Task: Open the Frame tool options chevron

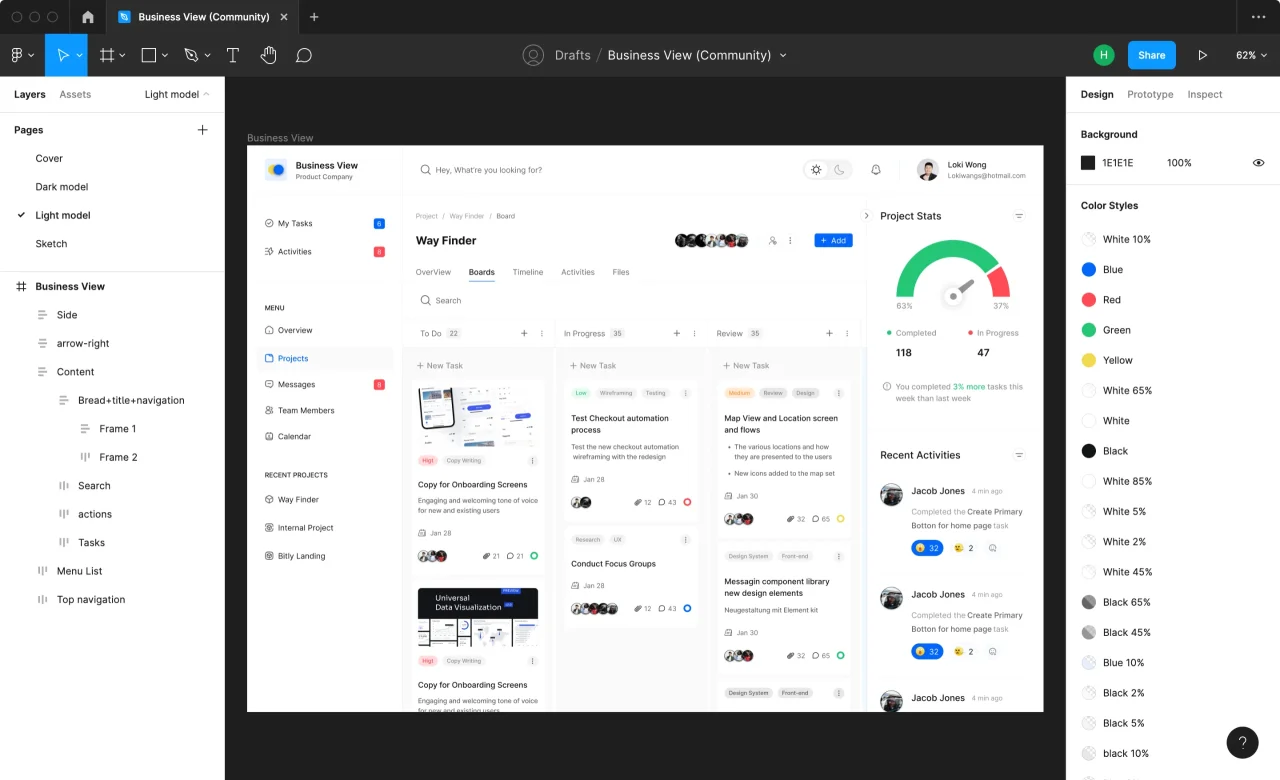Action: click(x=122, y=56)
